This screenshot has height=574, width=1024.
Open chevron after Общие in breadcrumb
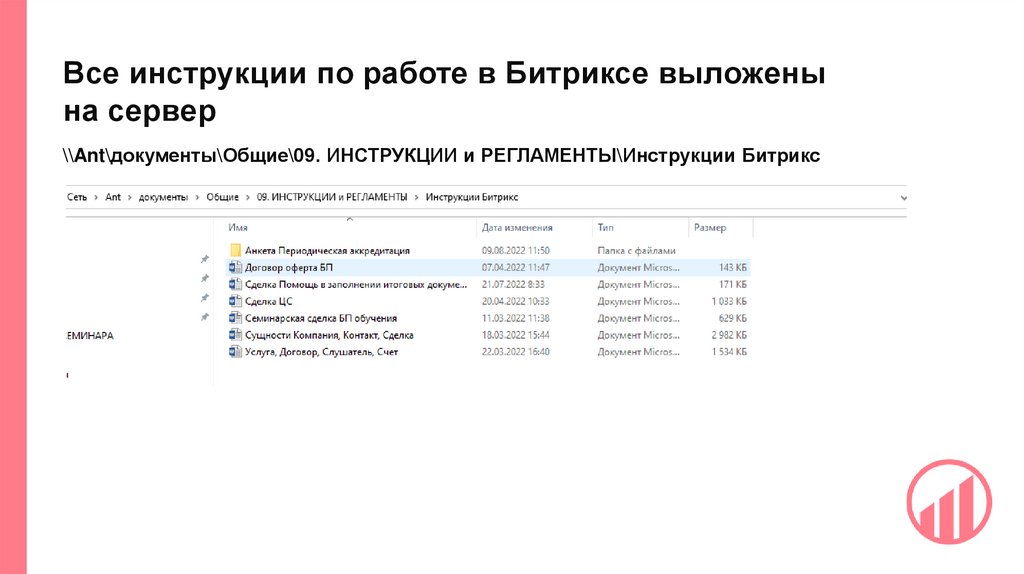(248, 197)
